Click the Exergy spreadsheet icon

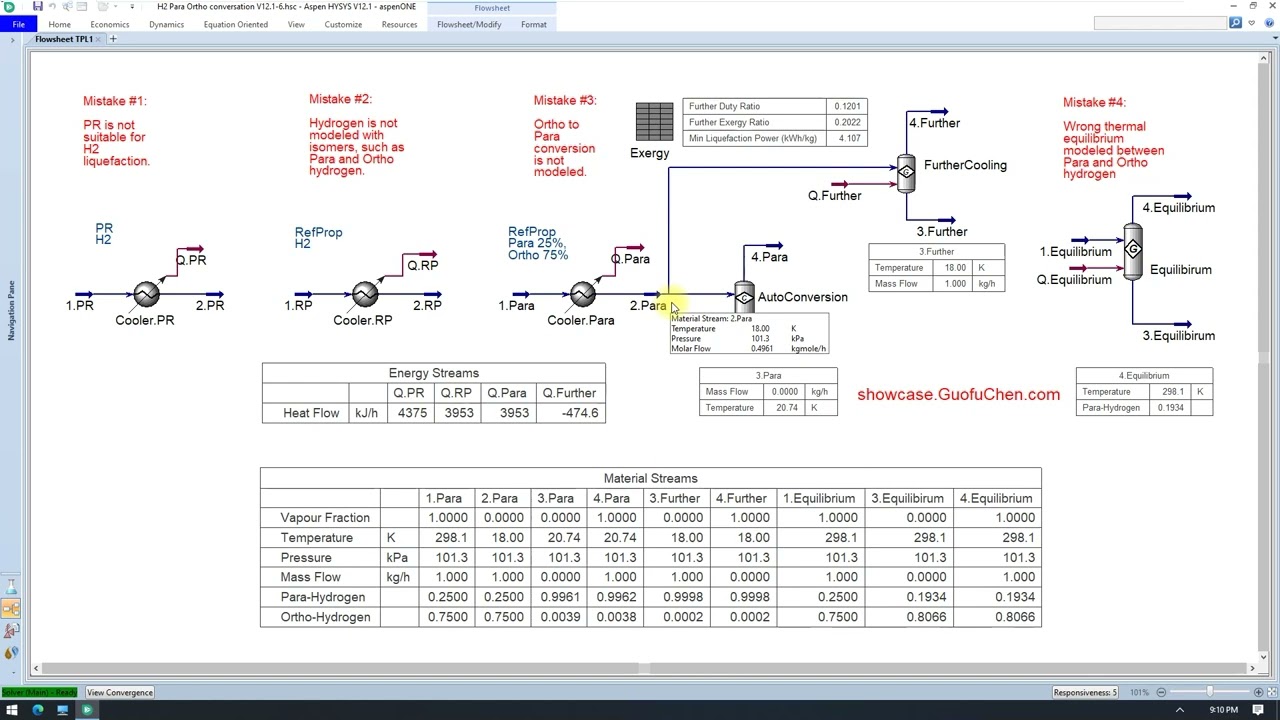(x=655, y=122)
